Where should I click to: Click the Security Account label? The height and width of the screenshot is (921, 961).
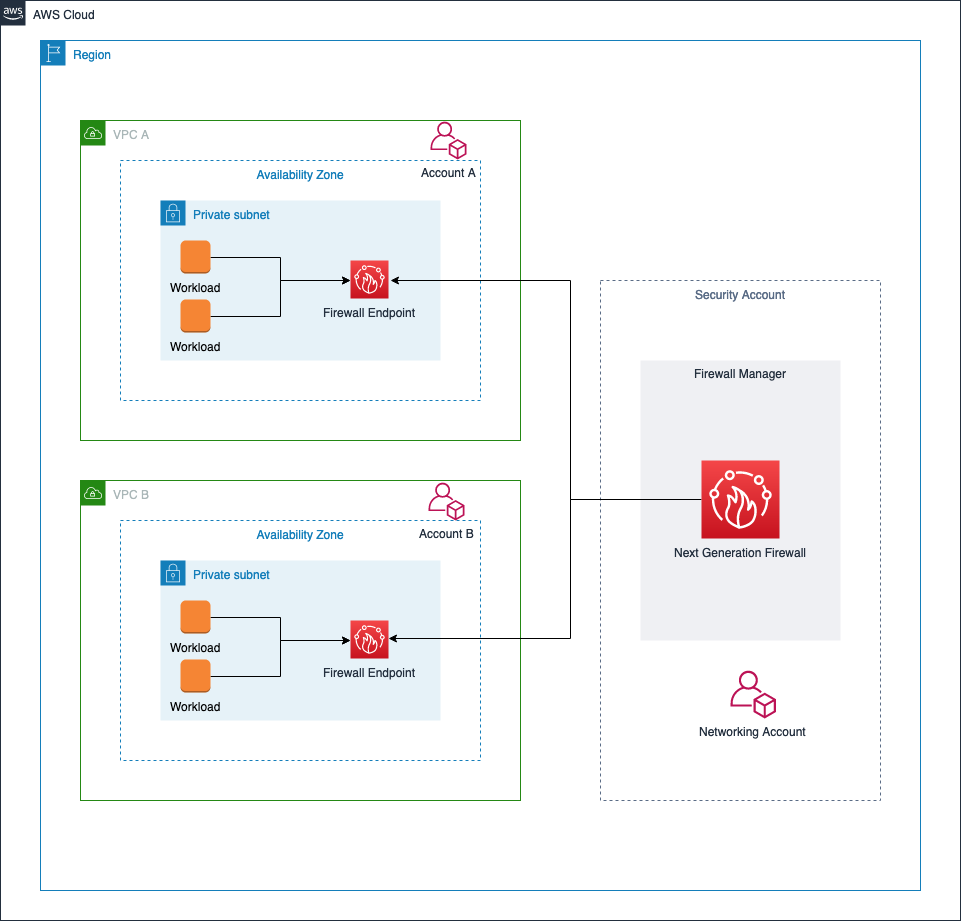(740, 295)
